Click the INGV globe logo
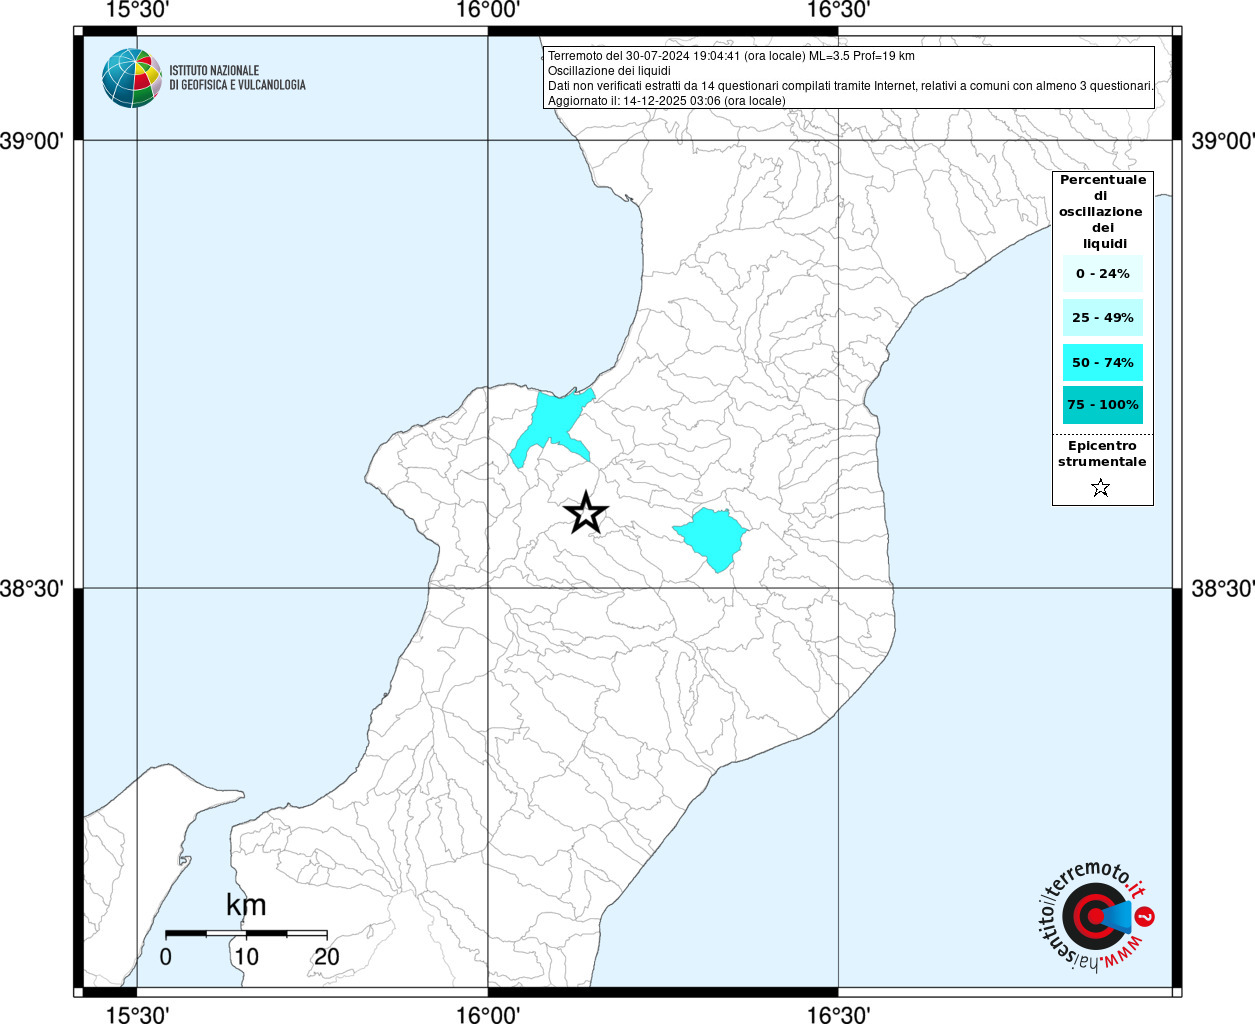The width and height of the screenshot is (1255, 1024). pyautogui.click(x=132, y=78)
